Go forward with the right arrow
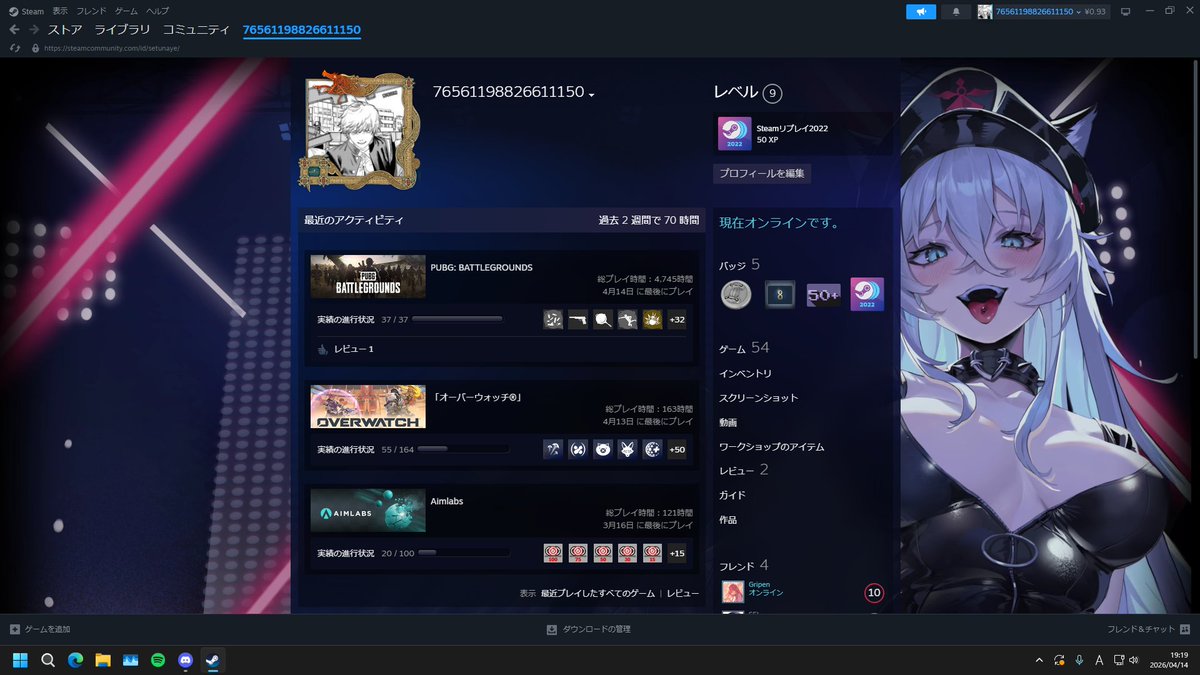The image size is (1200, 675). pyautogui.click(x=34, y=30)
